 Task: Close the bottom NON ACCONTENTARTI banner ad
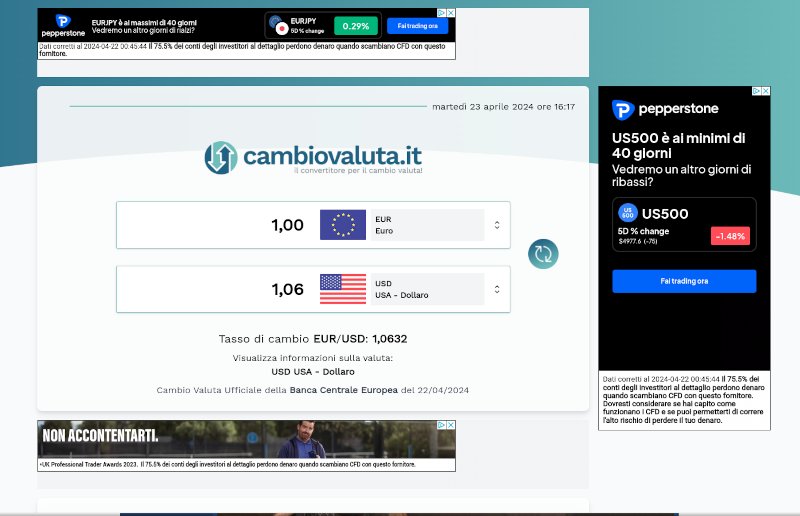tap(451, 425)
